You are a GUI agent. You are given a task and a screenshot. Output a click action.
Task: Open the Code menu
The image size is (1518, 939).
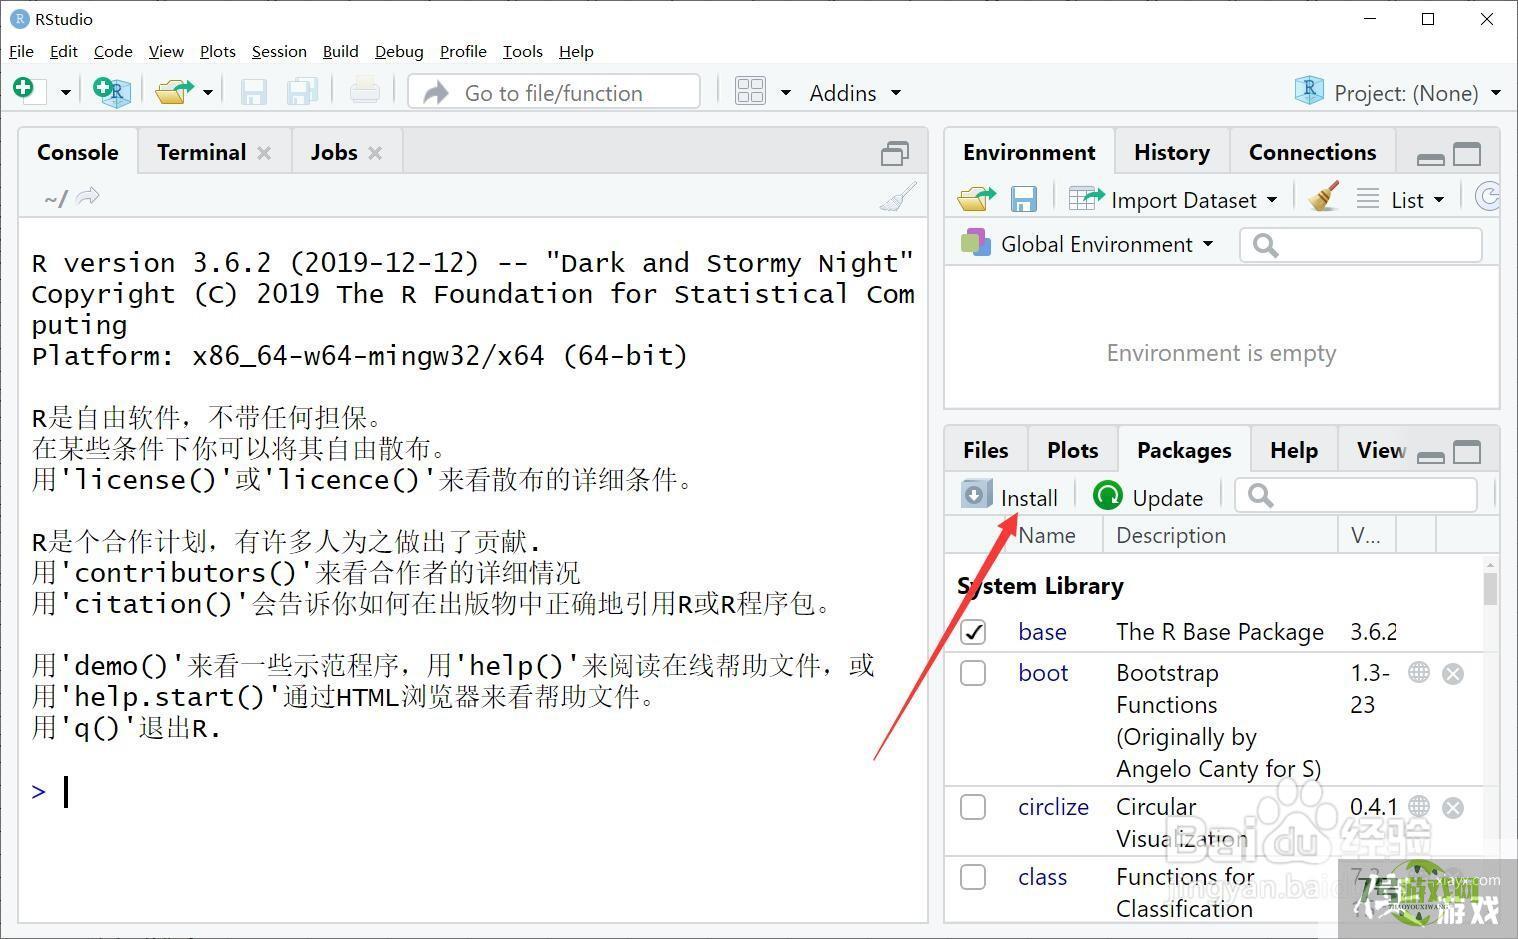[113, 51]
